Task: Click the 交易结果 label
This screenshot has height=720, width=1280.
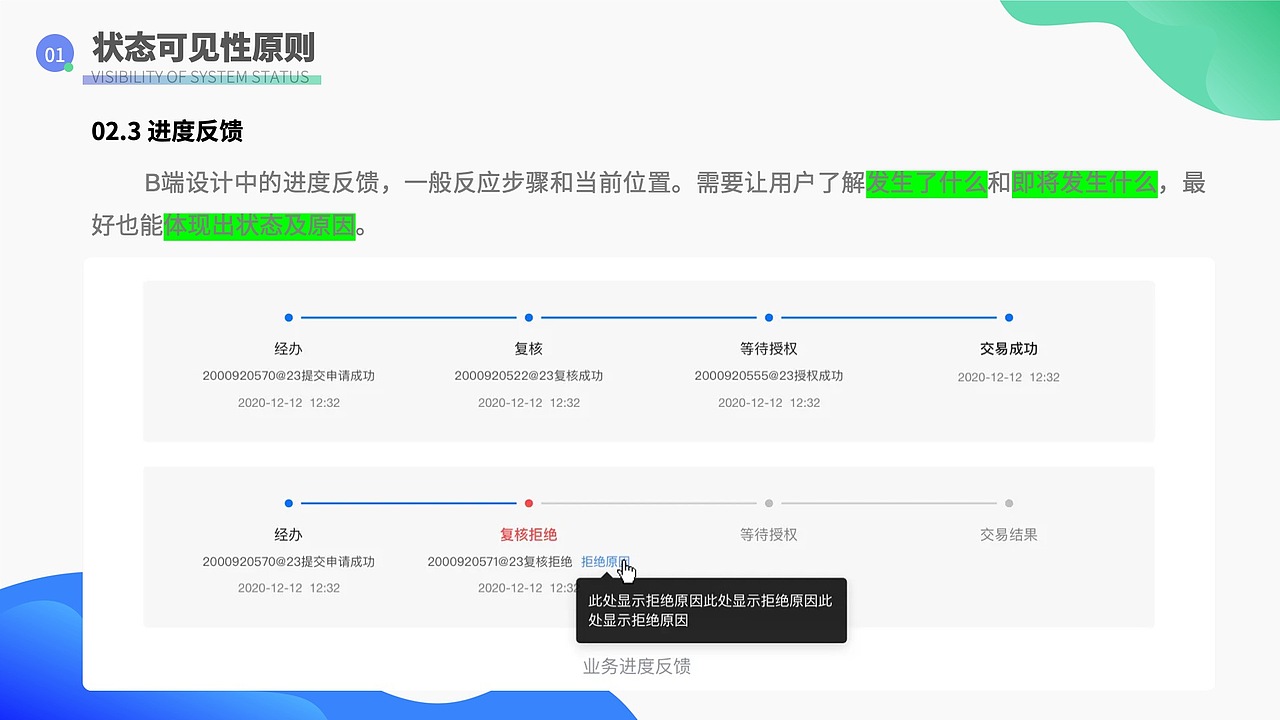Action: point(1009,535)
